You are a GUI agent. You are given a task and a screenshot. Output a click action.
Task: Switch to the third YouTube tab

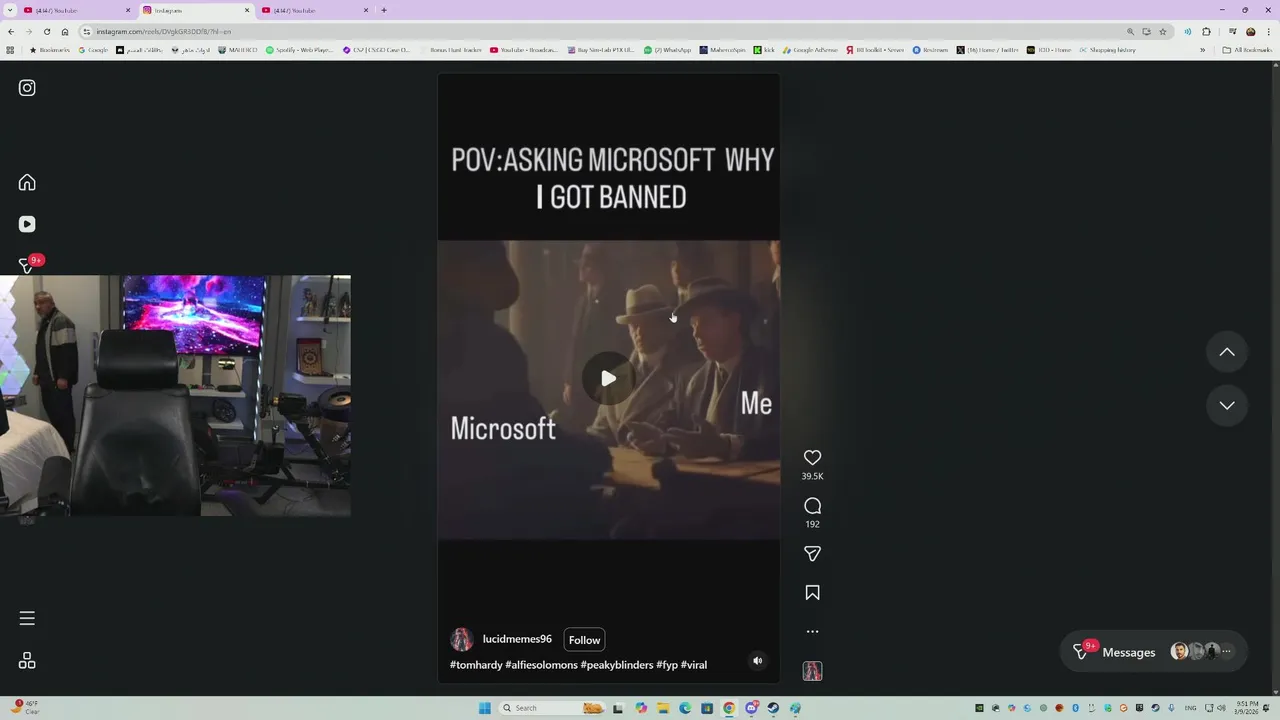coord(313,10)
